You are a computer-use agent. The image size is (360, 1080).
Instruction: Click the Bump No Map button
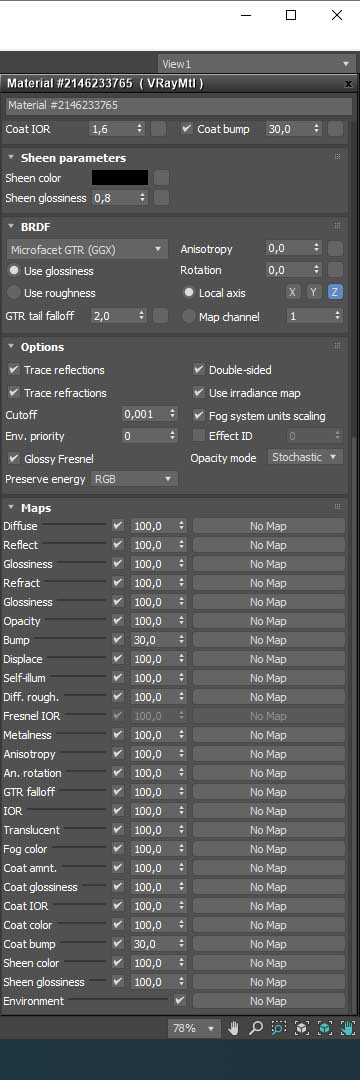tap(268, 640)
